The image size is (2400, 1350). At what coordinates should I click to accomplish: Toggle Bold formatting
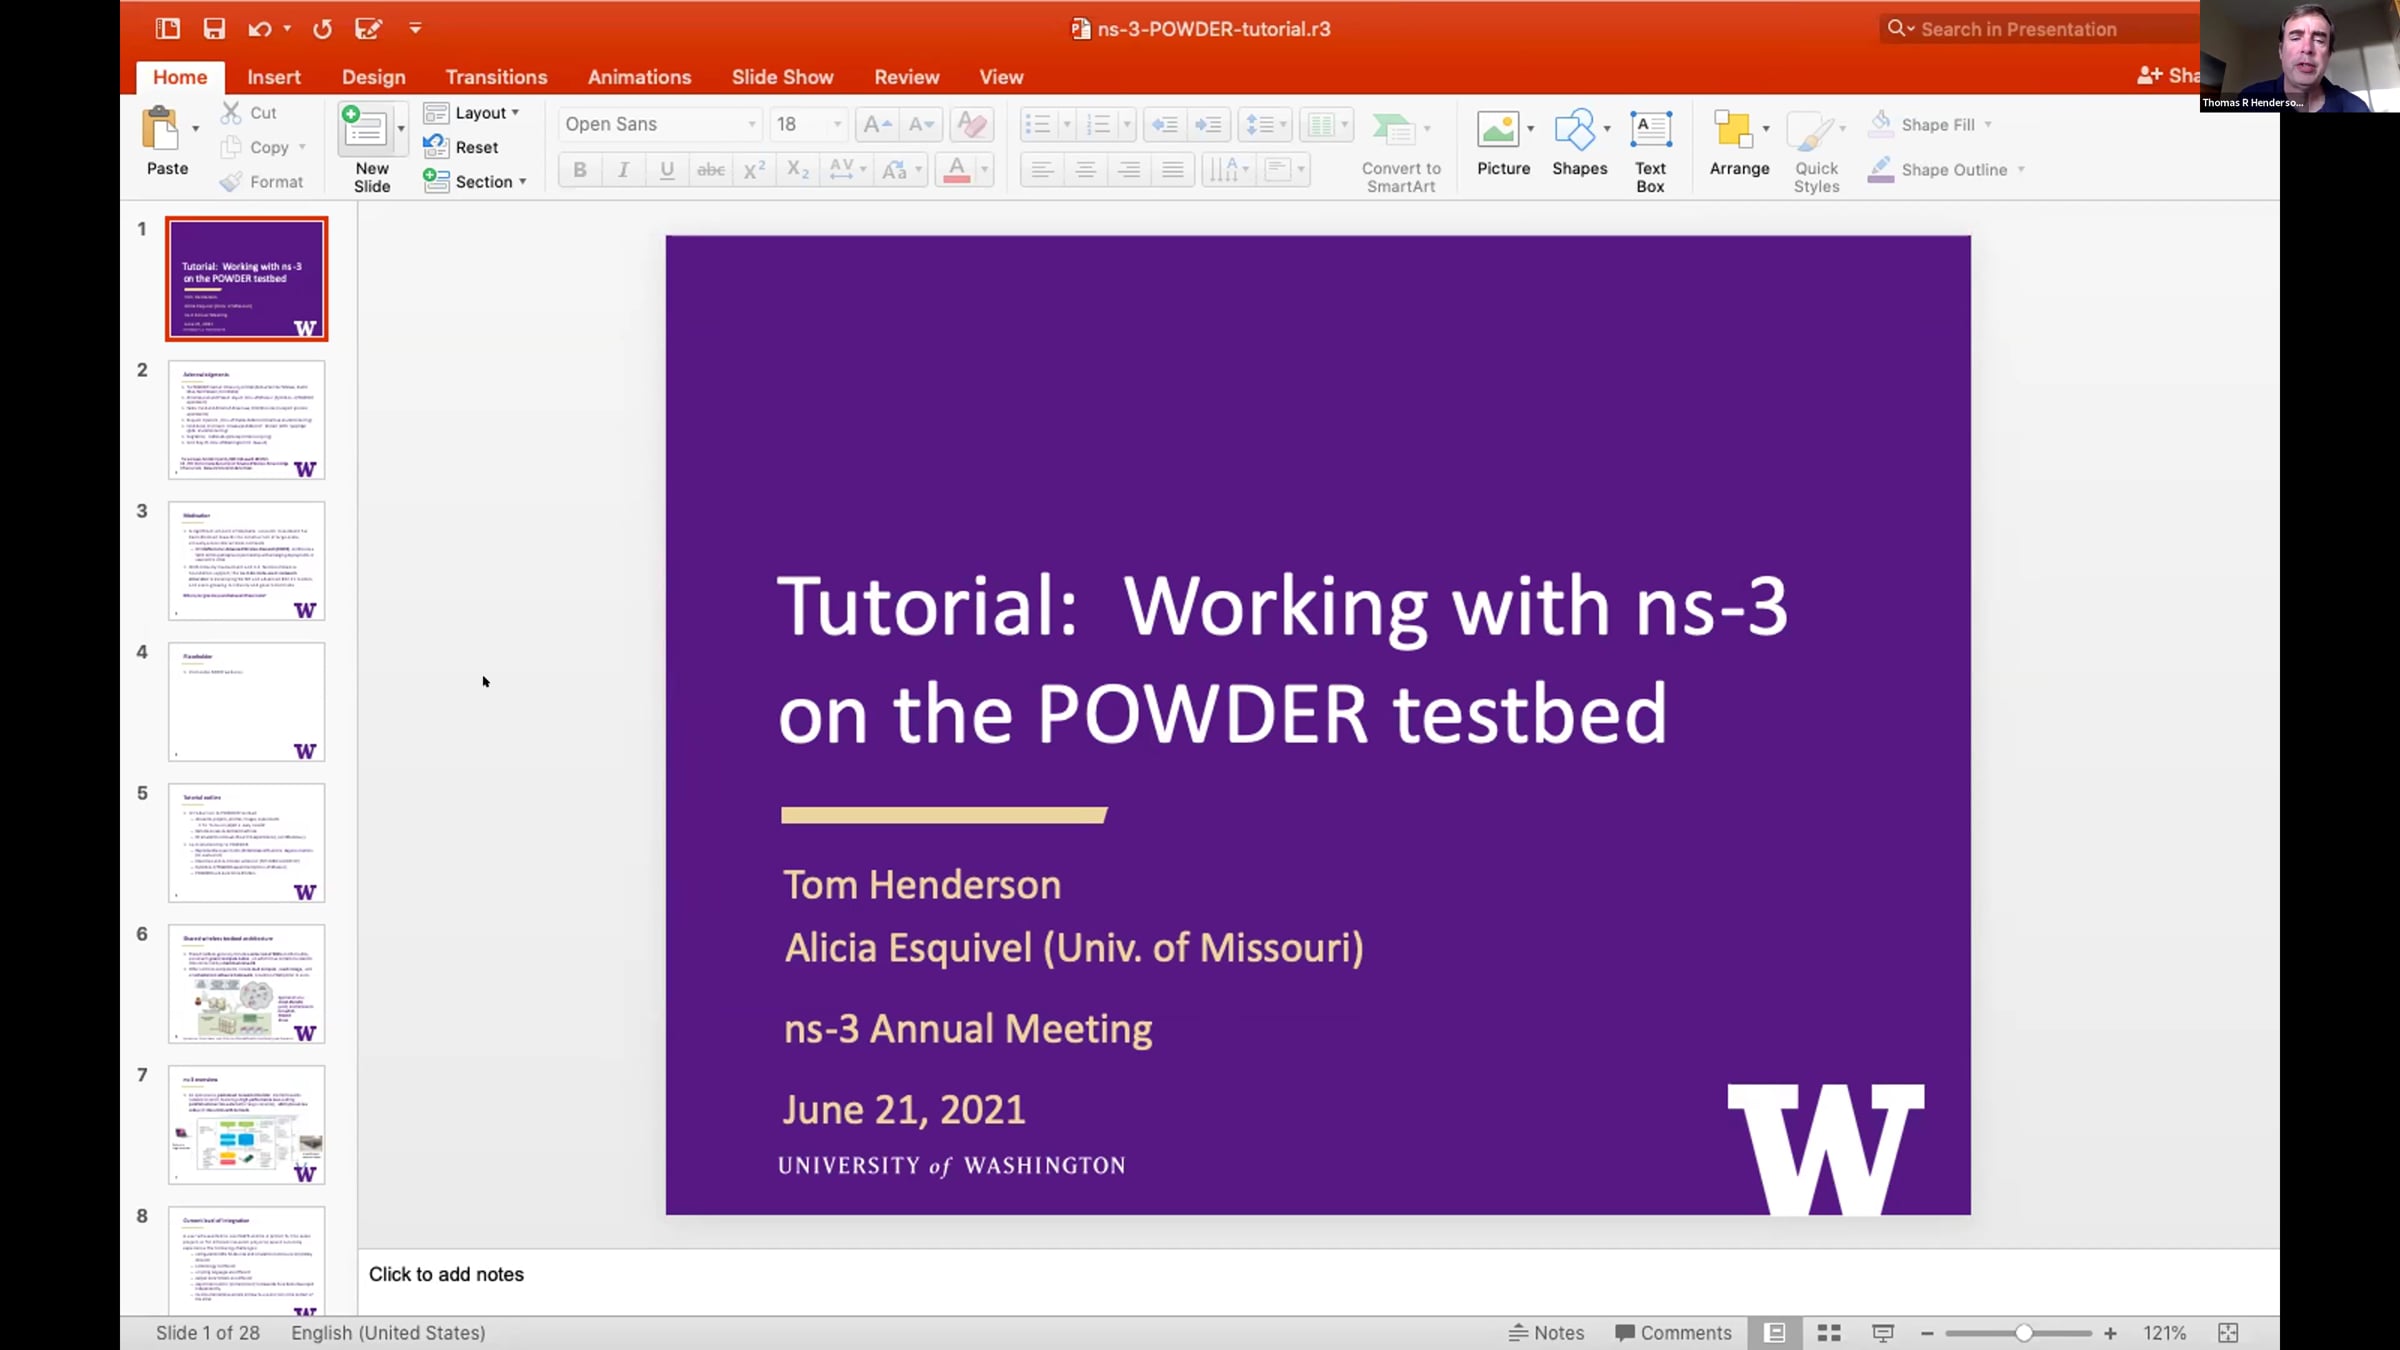tap(580, 170)
